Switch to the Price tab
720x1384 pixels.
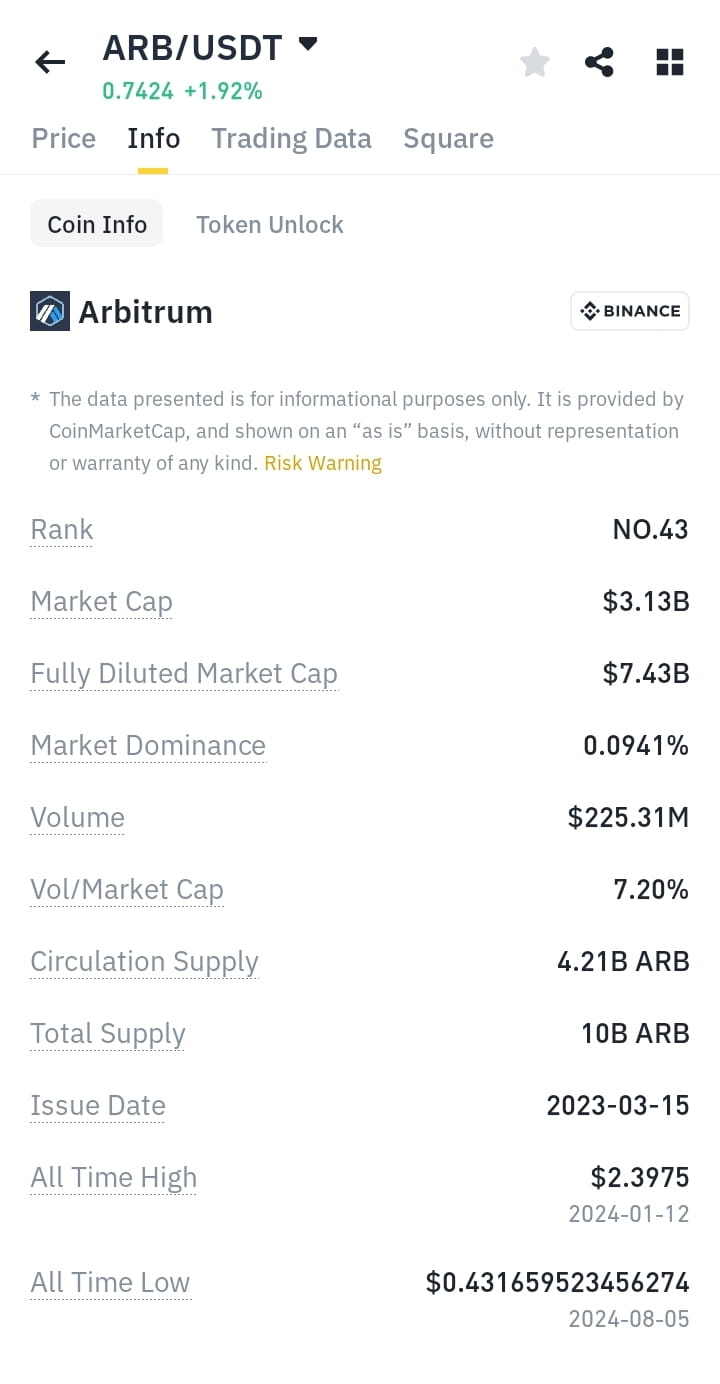64,138
